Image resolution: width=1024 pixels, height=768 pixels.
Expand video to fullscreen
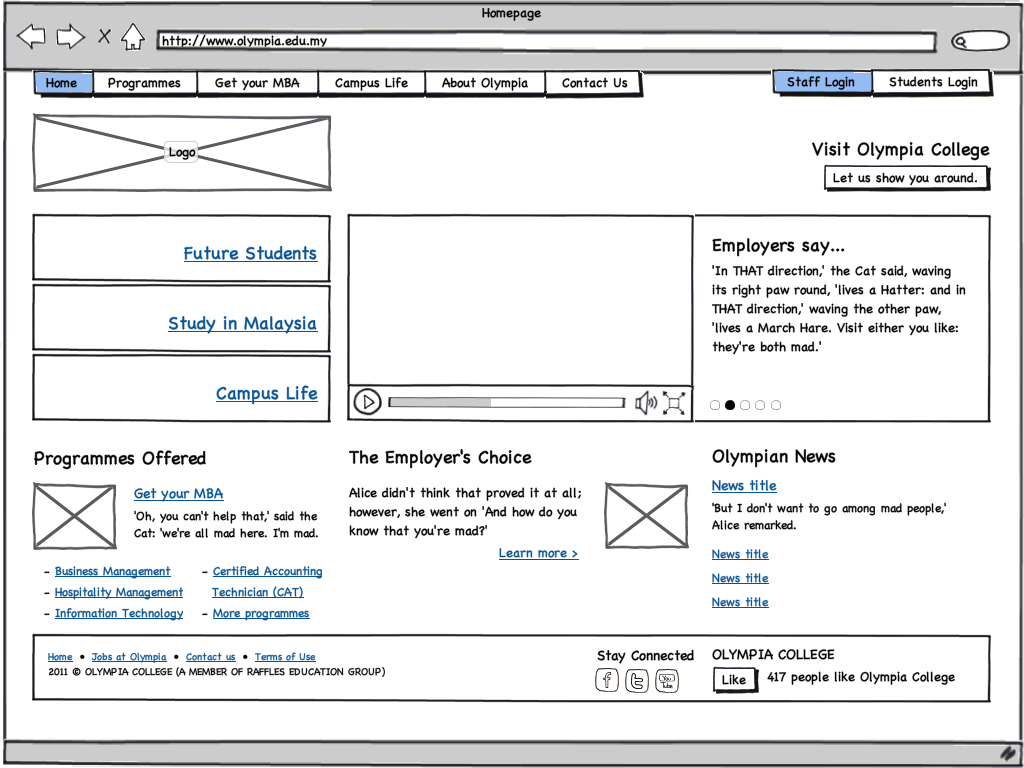(674, 403)
